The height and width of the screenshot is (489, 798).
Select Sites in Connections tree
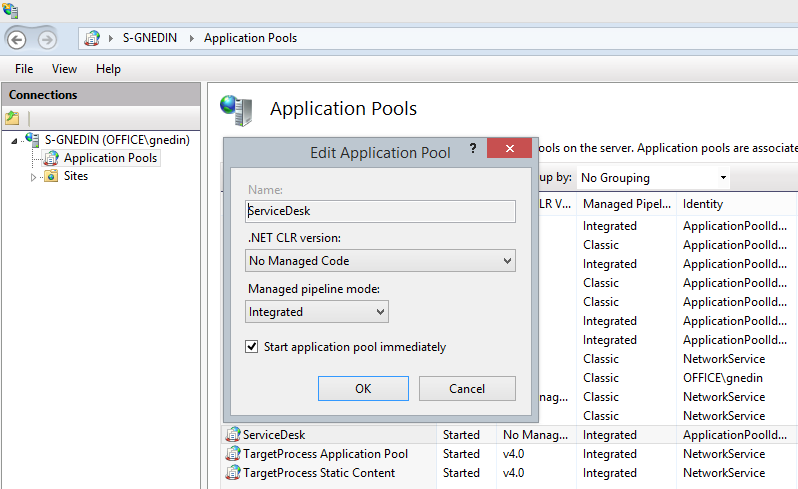click(x=76, y=176)
